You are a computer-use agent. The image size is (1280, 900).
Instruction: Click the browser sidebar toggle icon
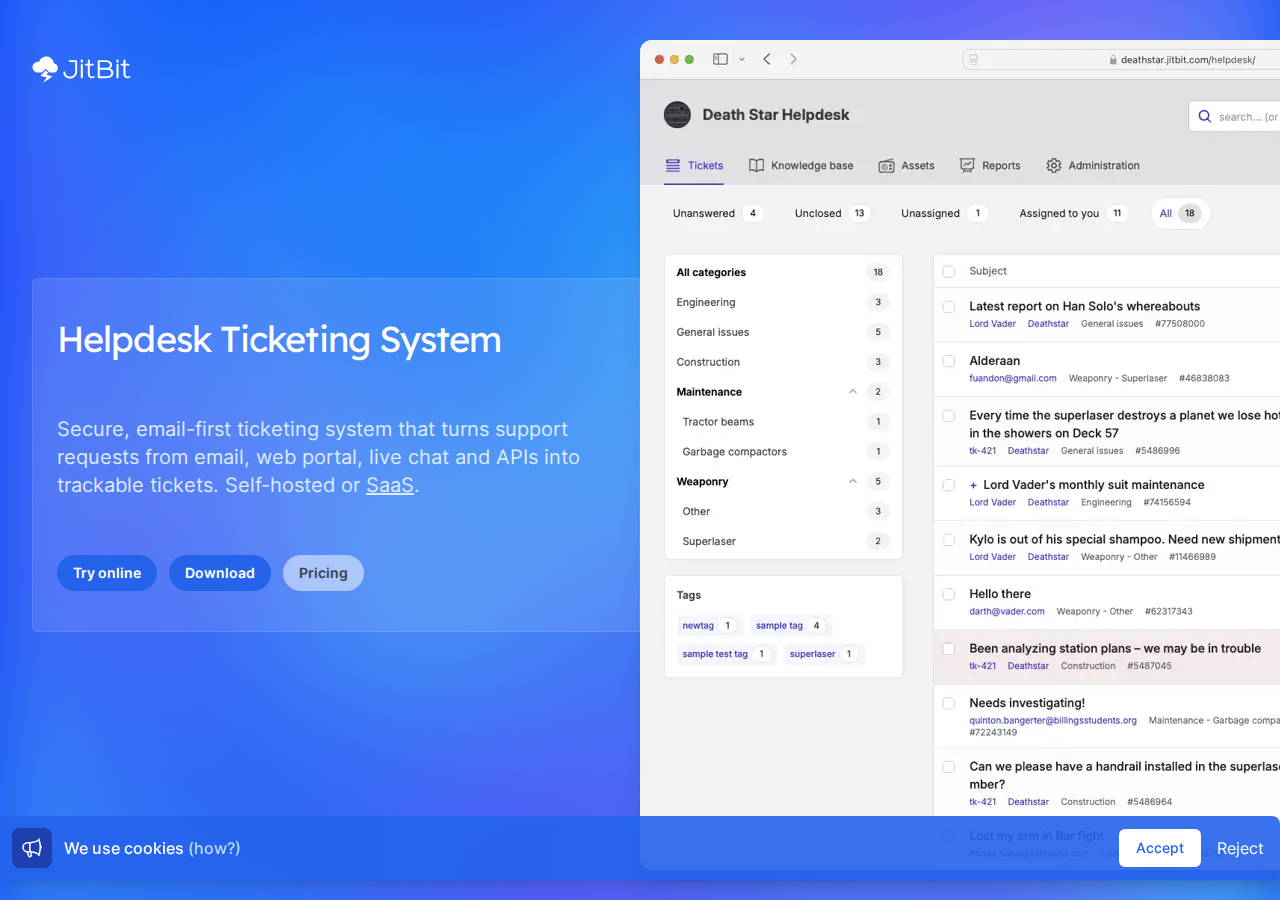(x=720, y=59)
